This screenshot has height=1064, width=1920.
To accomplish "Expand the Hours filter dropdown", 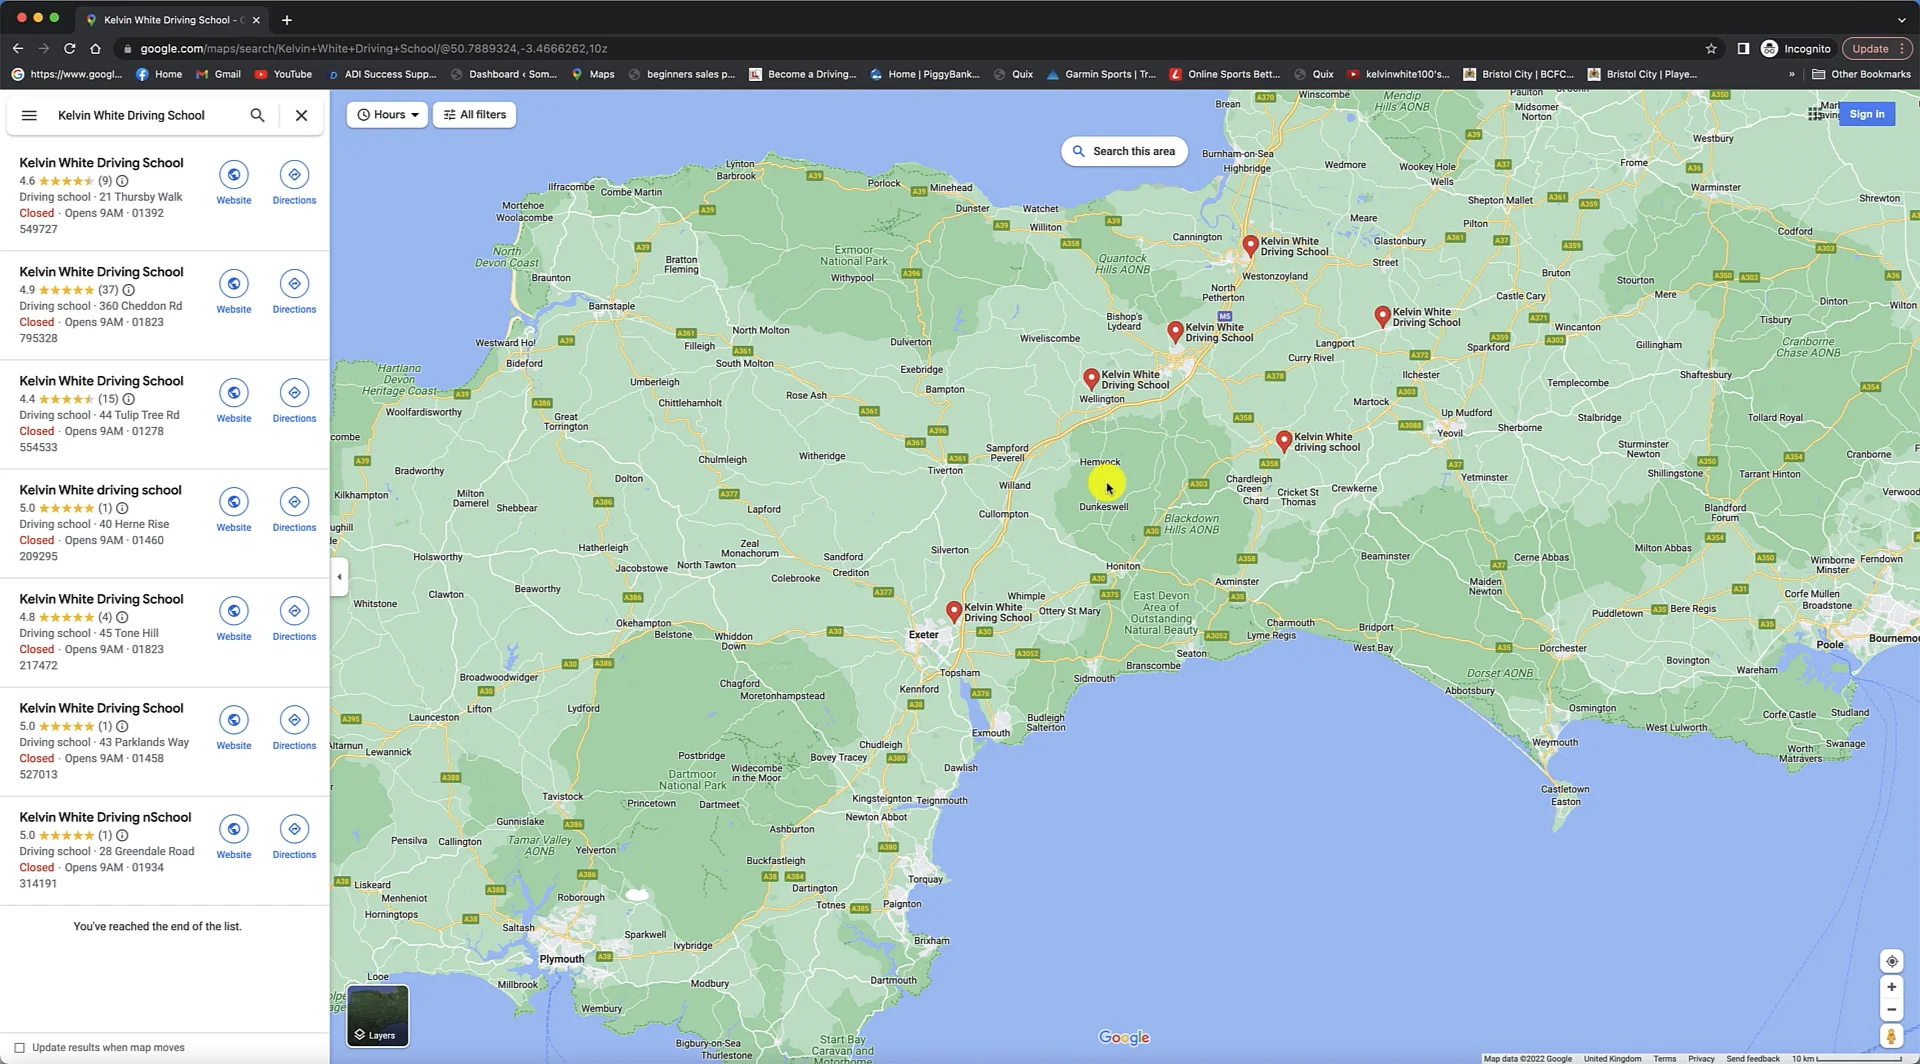I will 387,115.
